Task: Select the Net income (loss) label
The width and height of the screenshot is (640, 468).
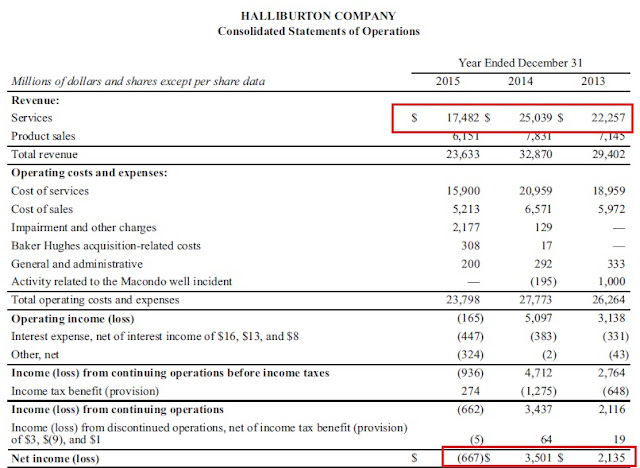Action: 55,459
